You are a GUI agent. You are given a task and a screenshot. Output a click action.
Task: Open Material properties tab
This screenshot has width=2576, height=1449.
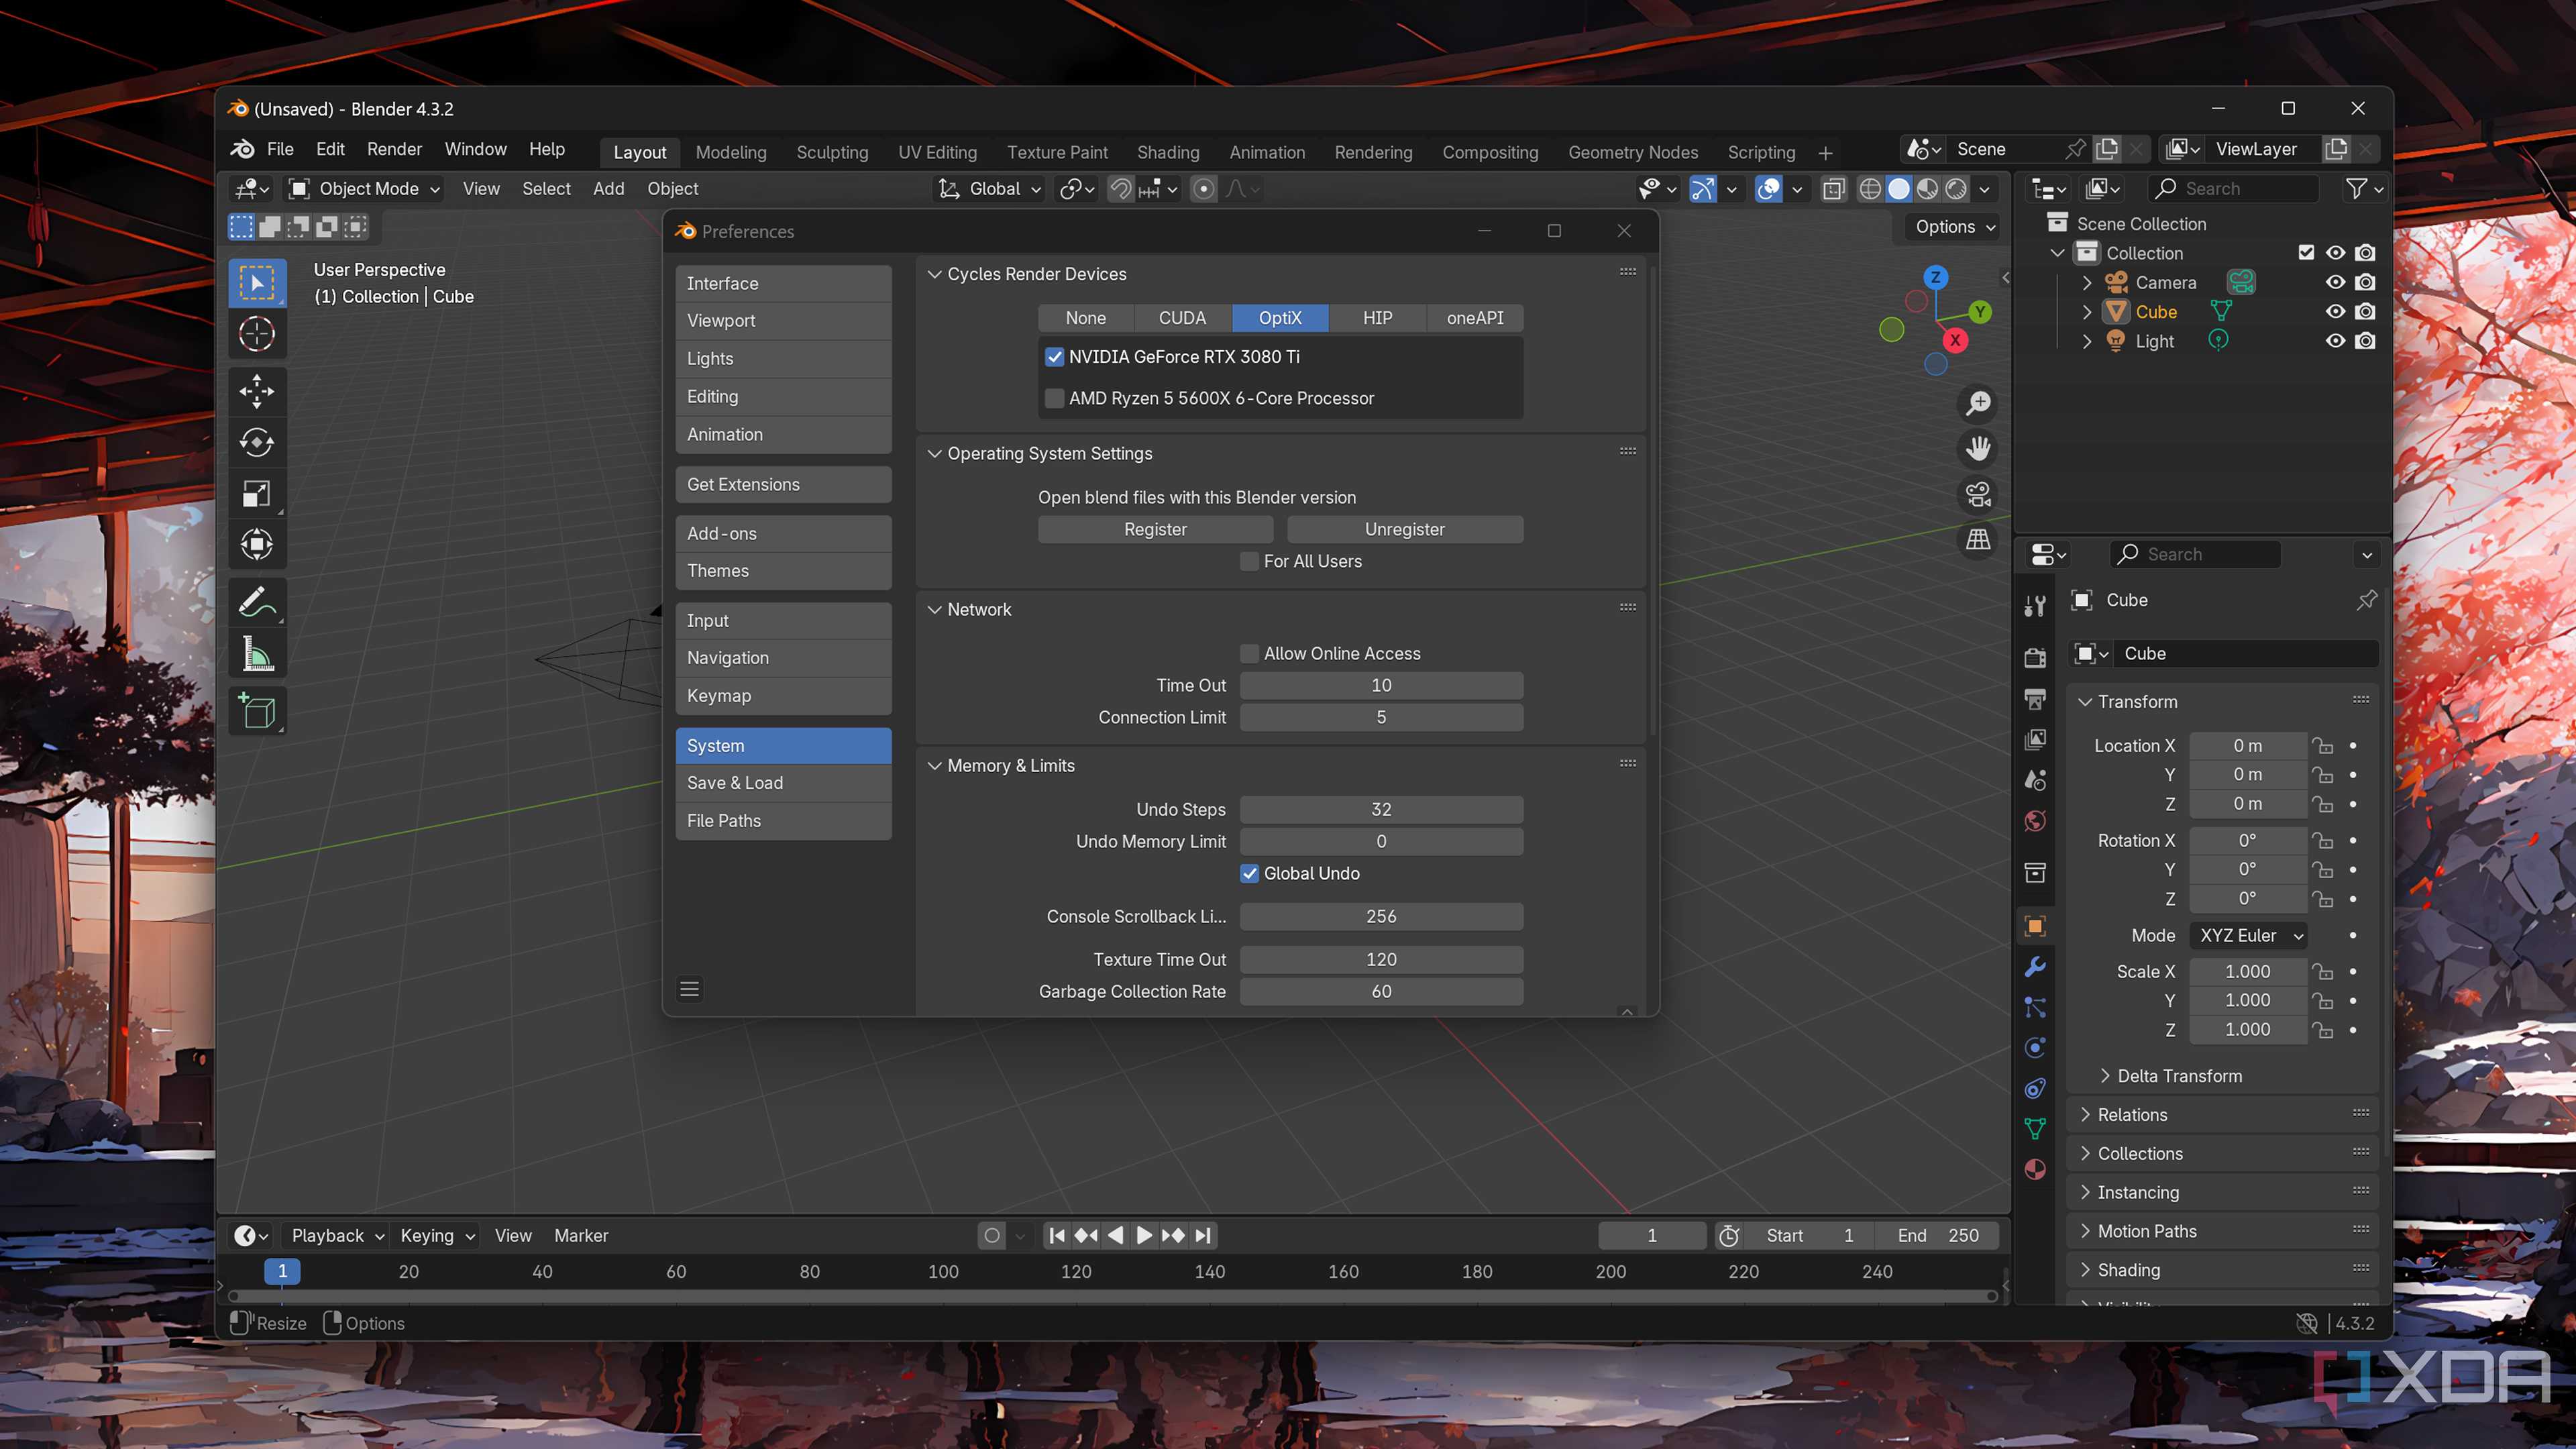tap(2035, 1170)
